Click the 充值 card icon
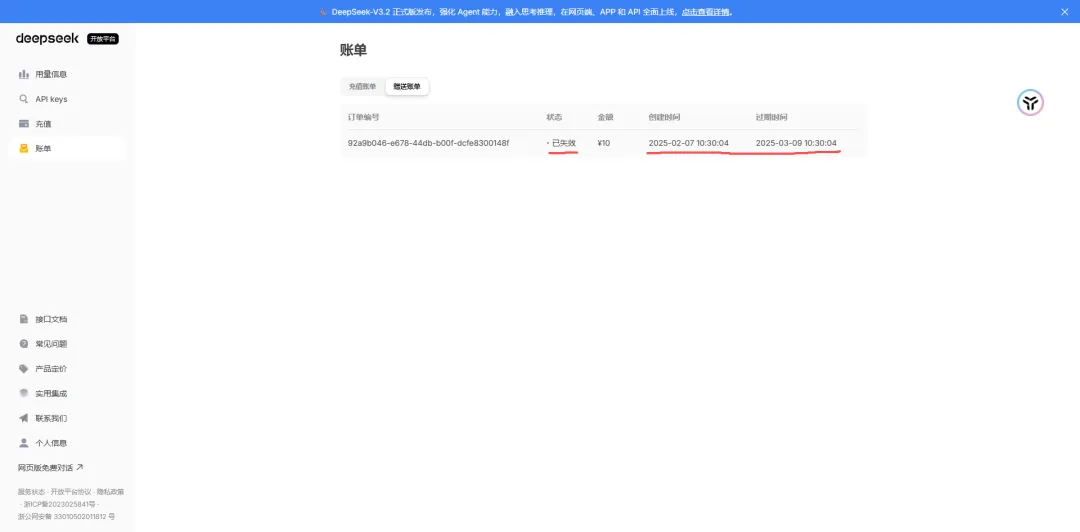Image resolution: width=1080 pixels, height=532 pixels. click(23, 123)
